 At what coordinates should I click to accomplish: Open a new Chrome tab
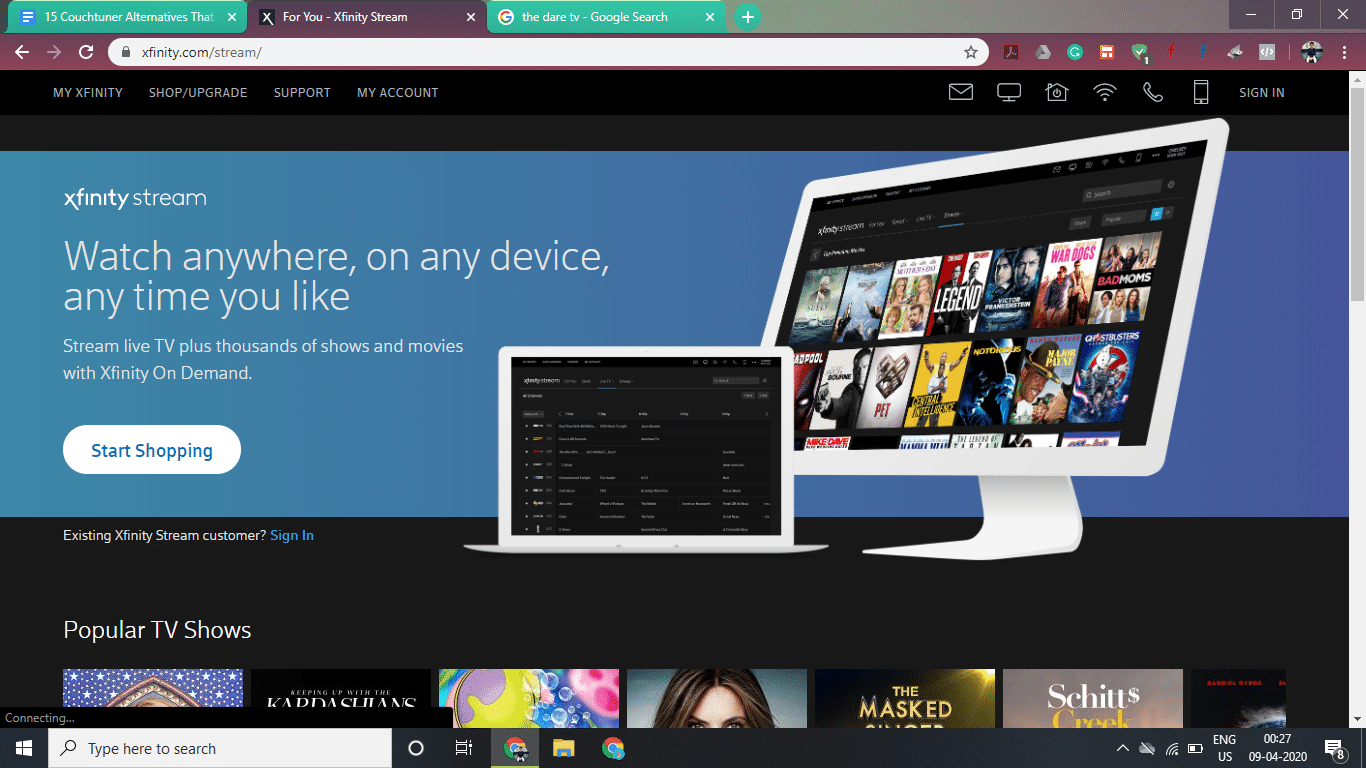pos(747,17)
